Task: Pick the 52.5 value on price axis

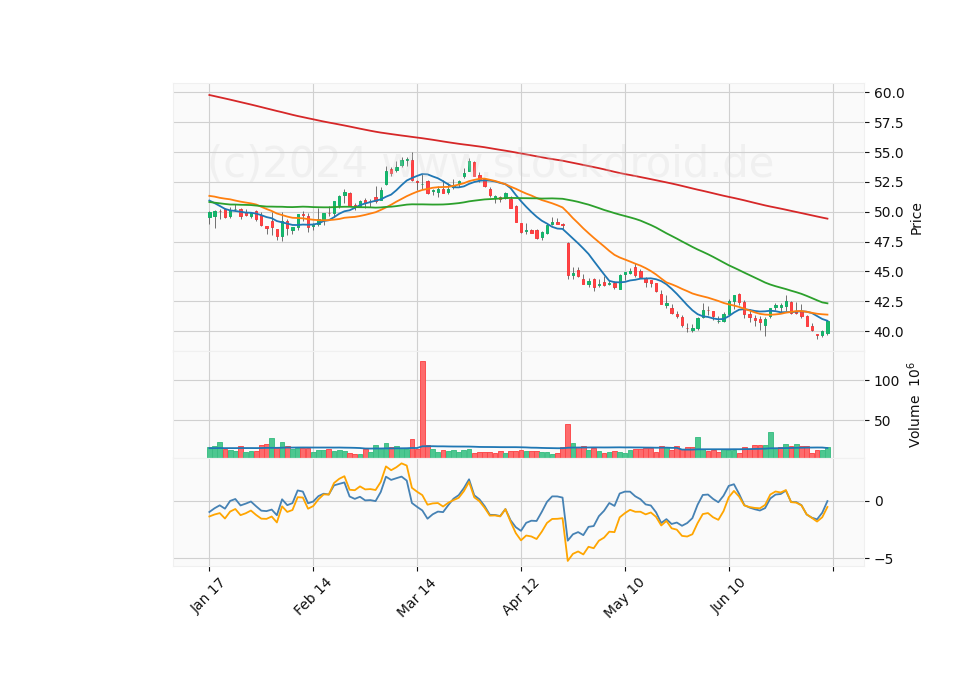Action: tap(889, 182)
